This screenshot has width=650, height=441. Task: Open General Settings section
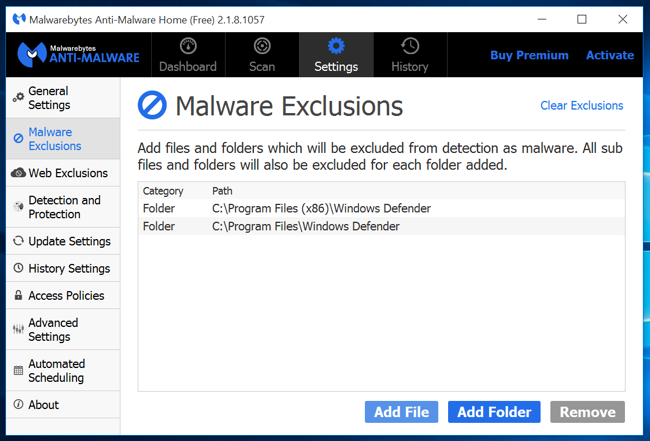point(63,98)
